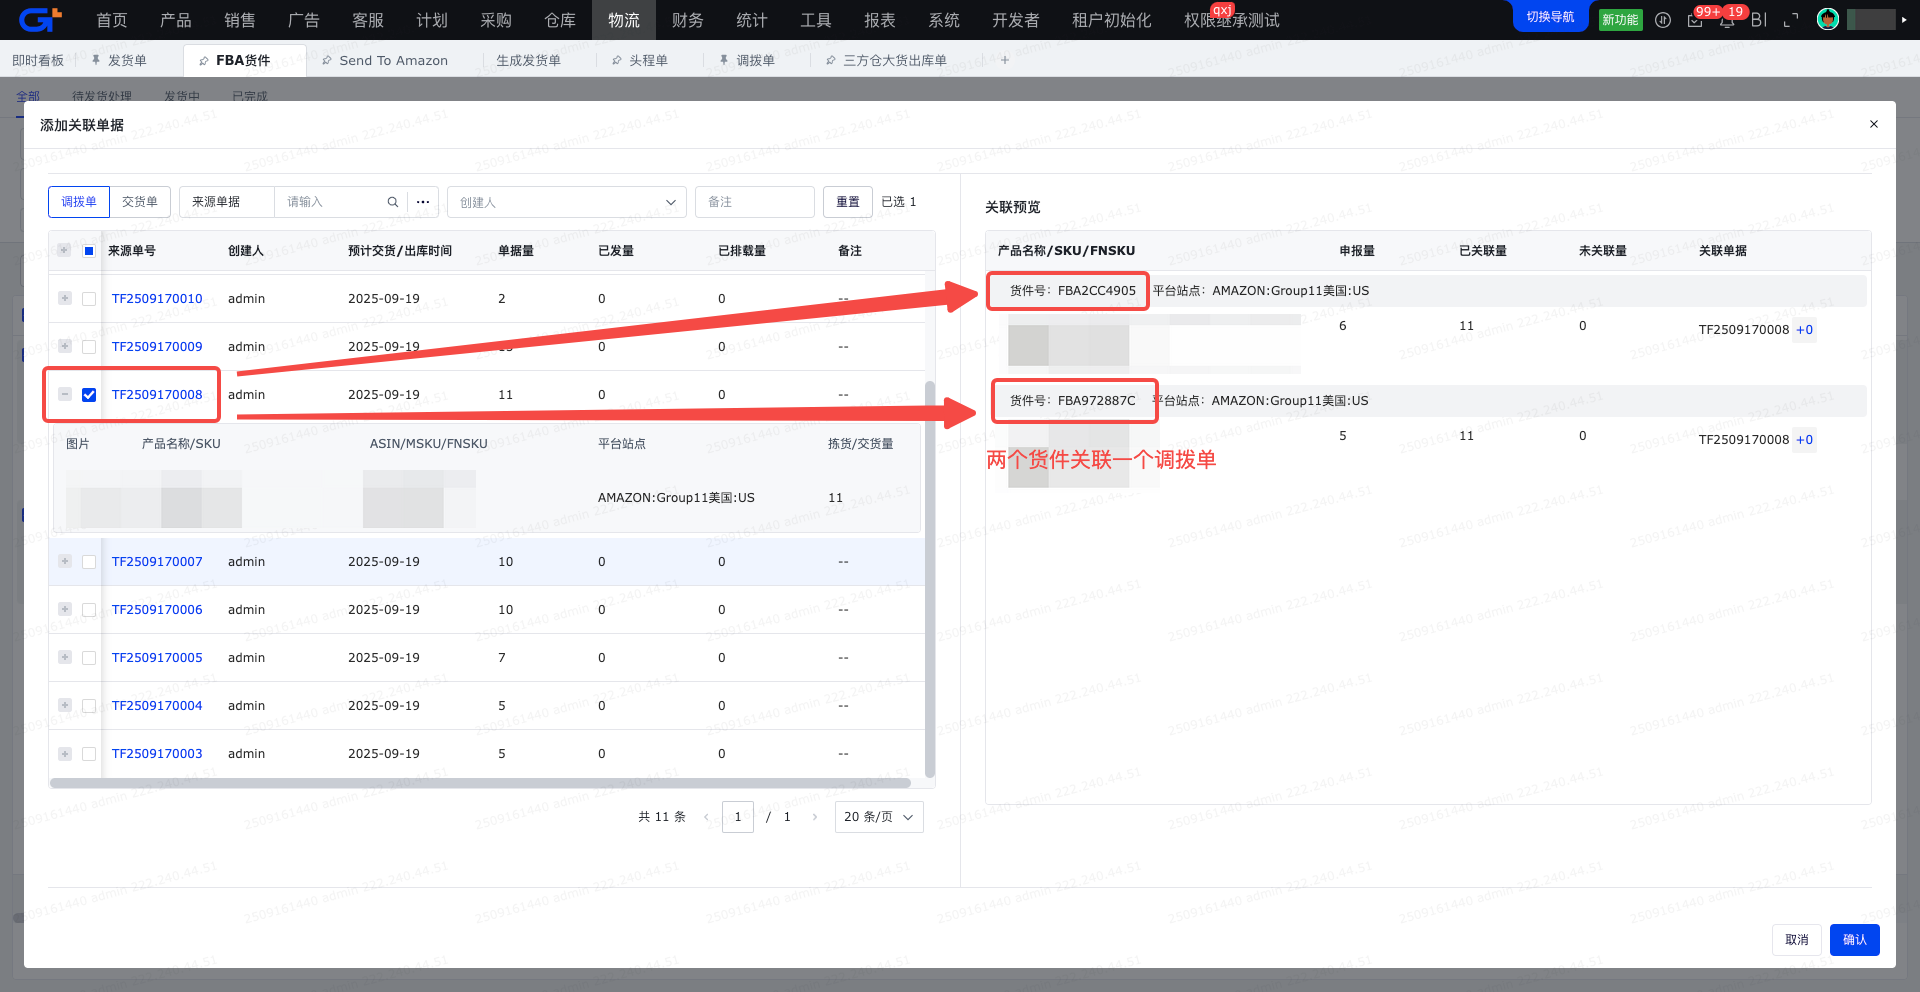Click the swap arrows circle icon in header

(x=1663, y=20)
